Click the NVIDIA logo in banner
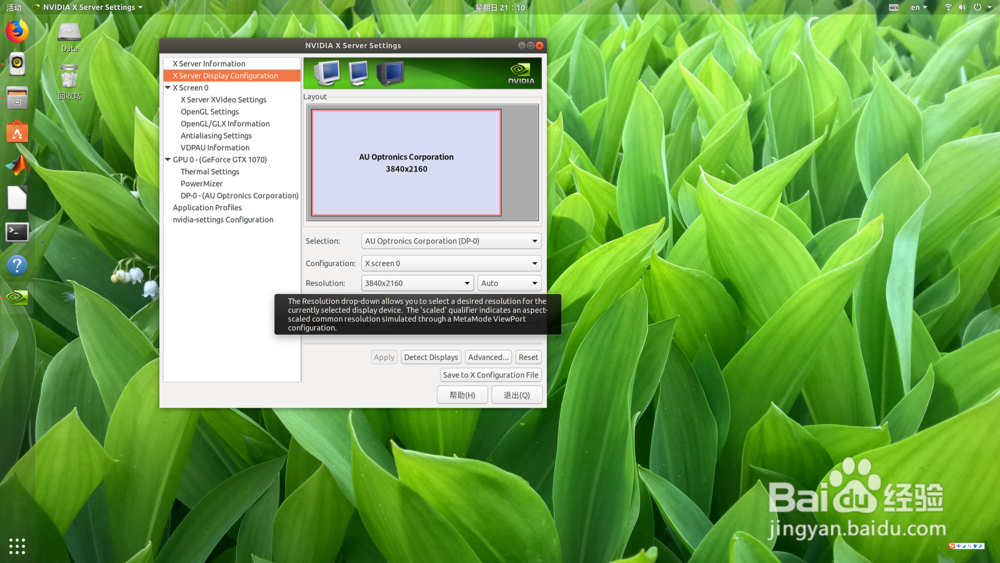Image resolution: width=1000 pixels, height=563 pixels. pos(521,73)
